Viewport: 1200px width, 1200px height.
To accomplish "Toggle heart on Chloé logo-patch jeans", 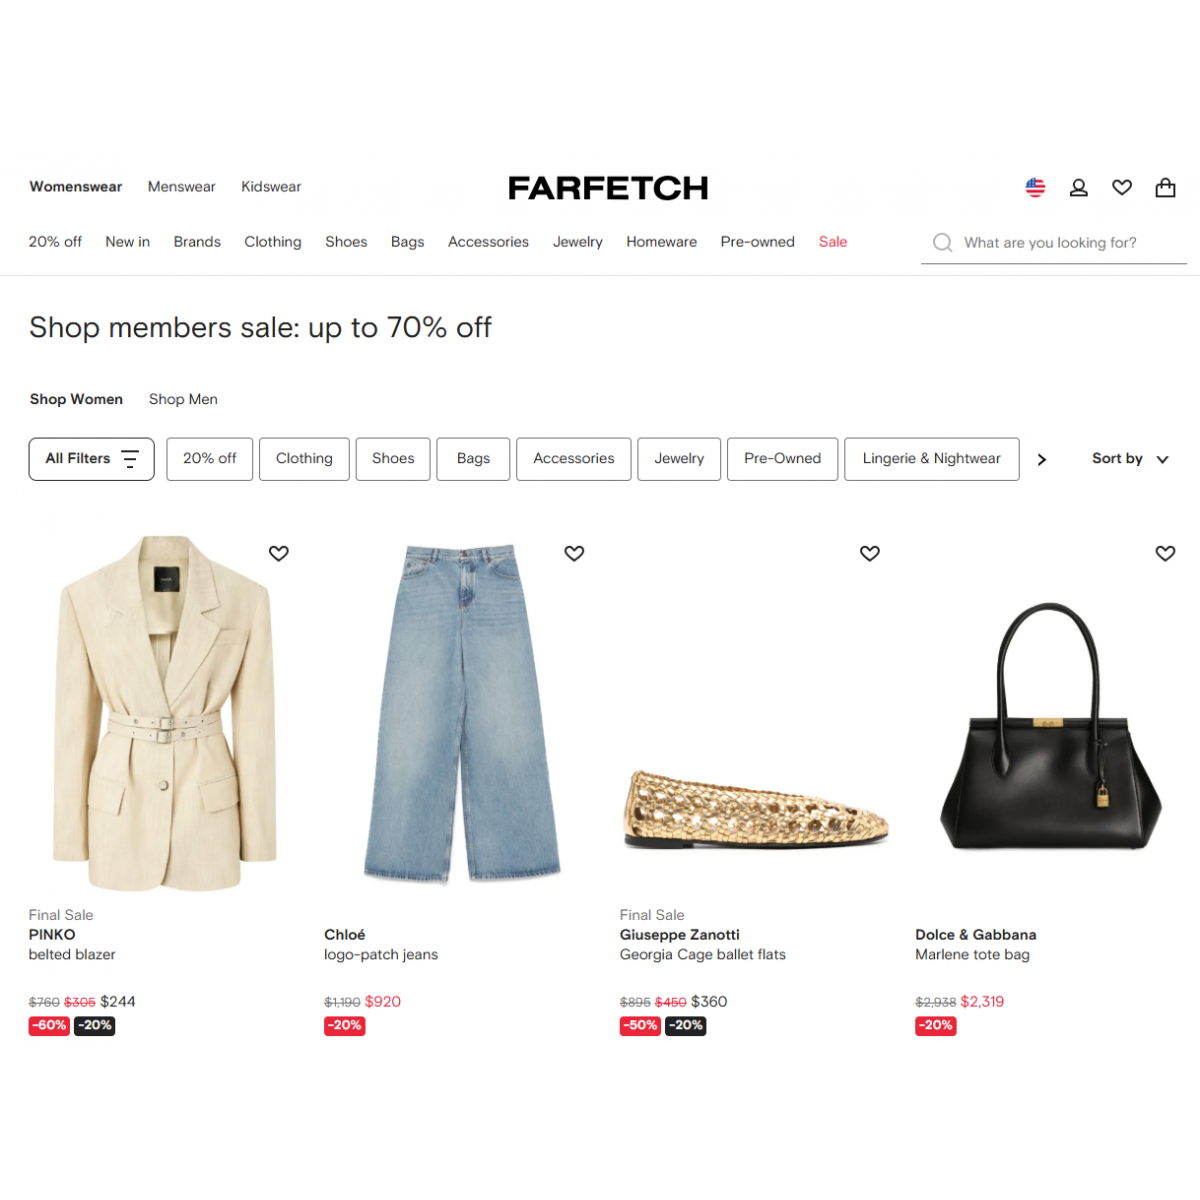I will click(x=574, y=553).
